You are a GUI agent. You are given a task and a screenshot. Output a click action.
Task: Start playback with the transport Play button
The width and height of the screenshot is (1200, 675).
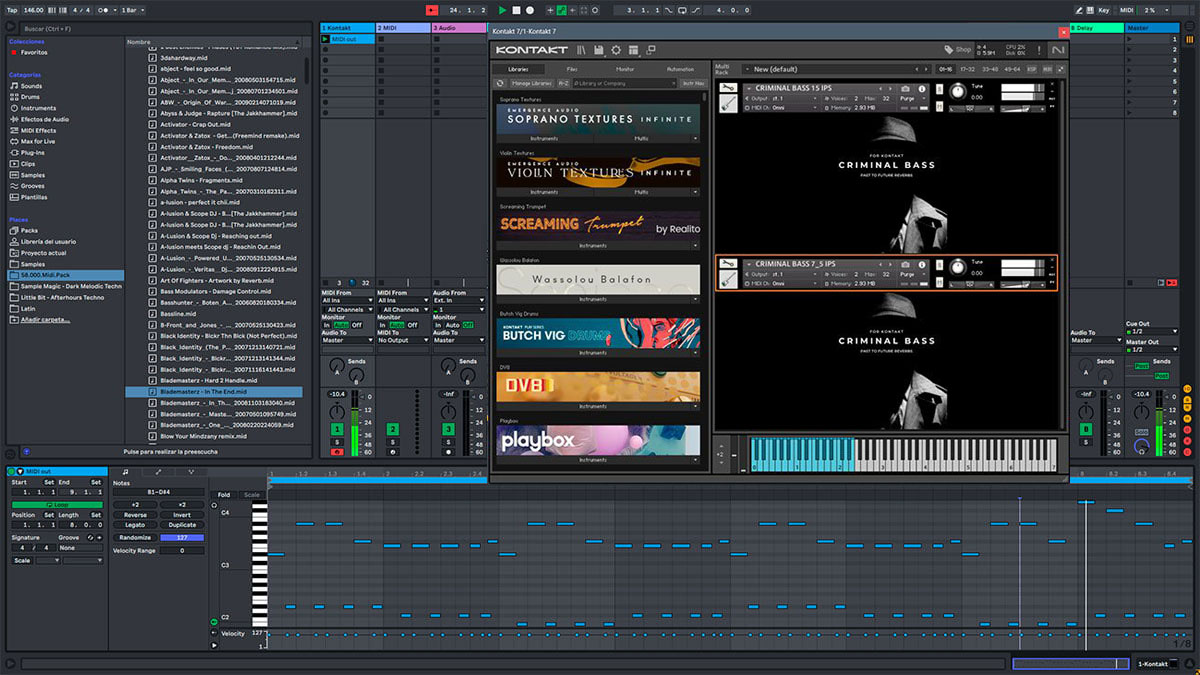pyautogui.click(x=502, y=10)
